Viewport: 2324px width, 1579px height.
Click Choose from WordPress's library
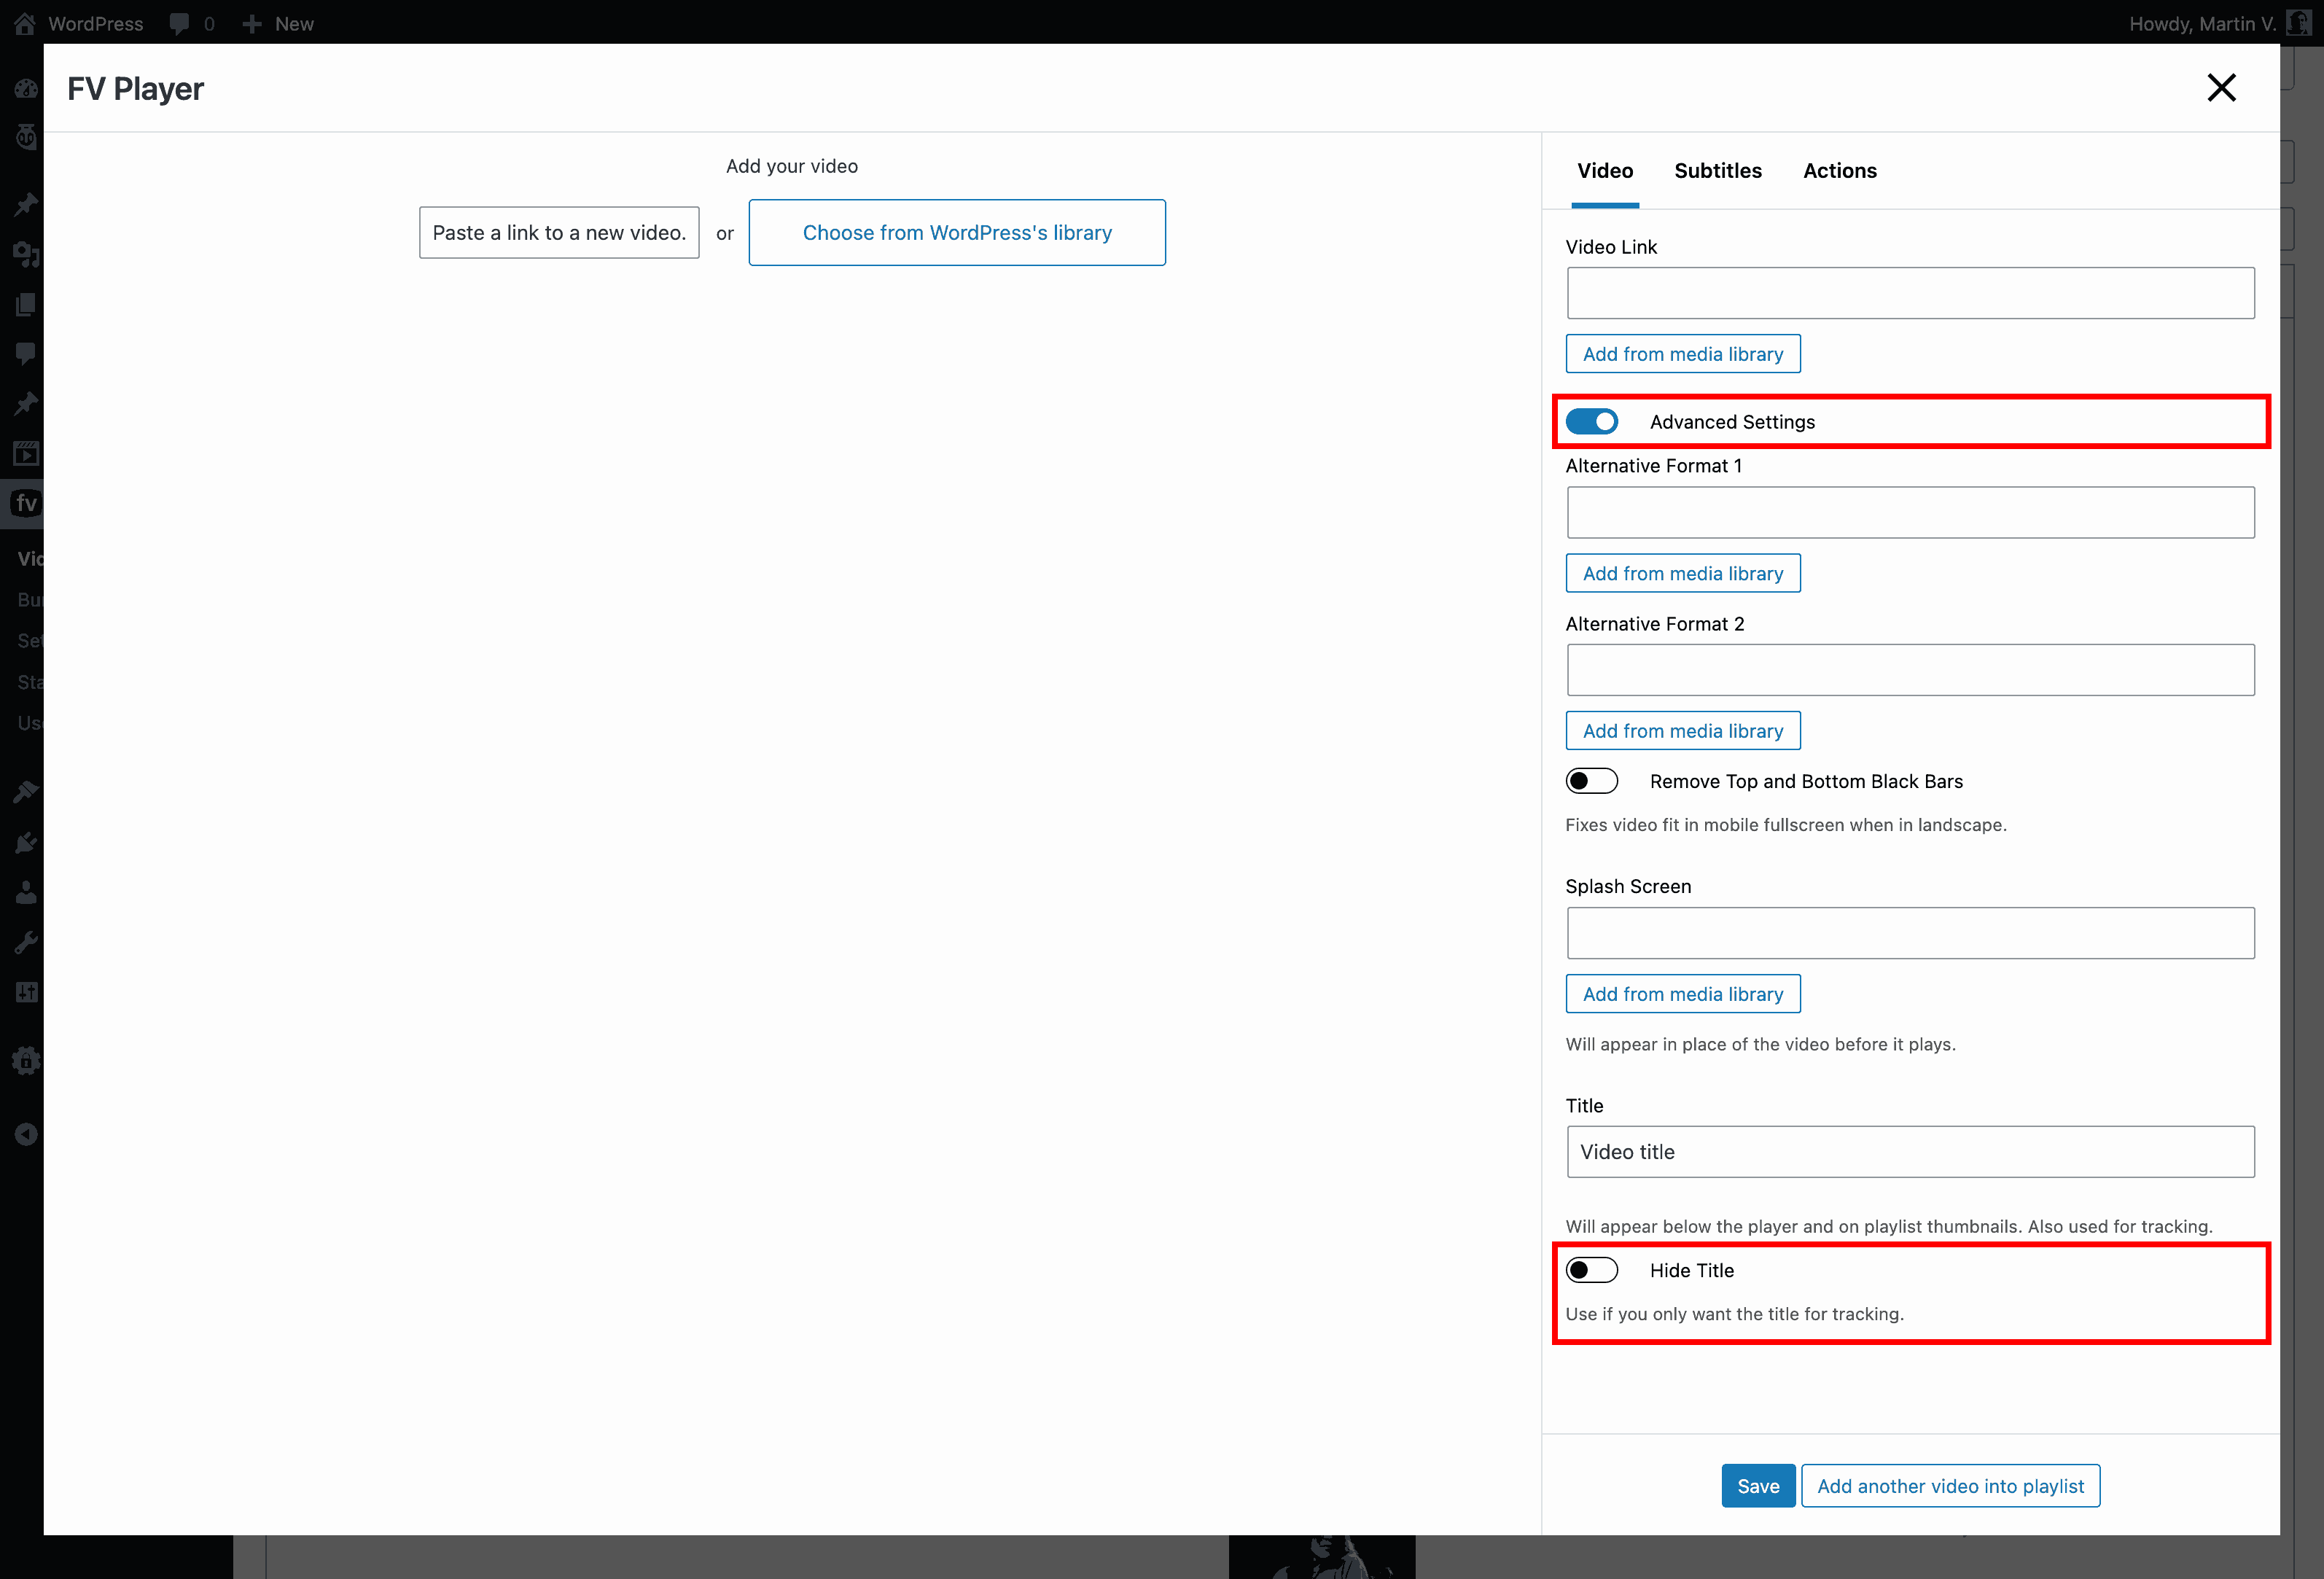[x=957, y=233]
